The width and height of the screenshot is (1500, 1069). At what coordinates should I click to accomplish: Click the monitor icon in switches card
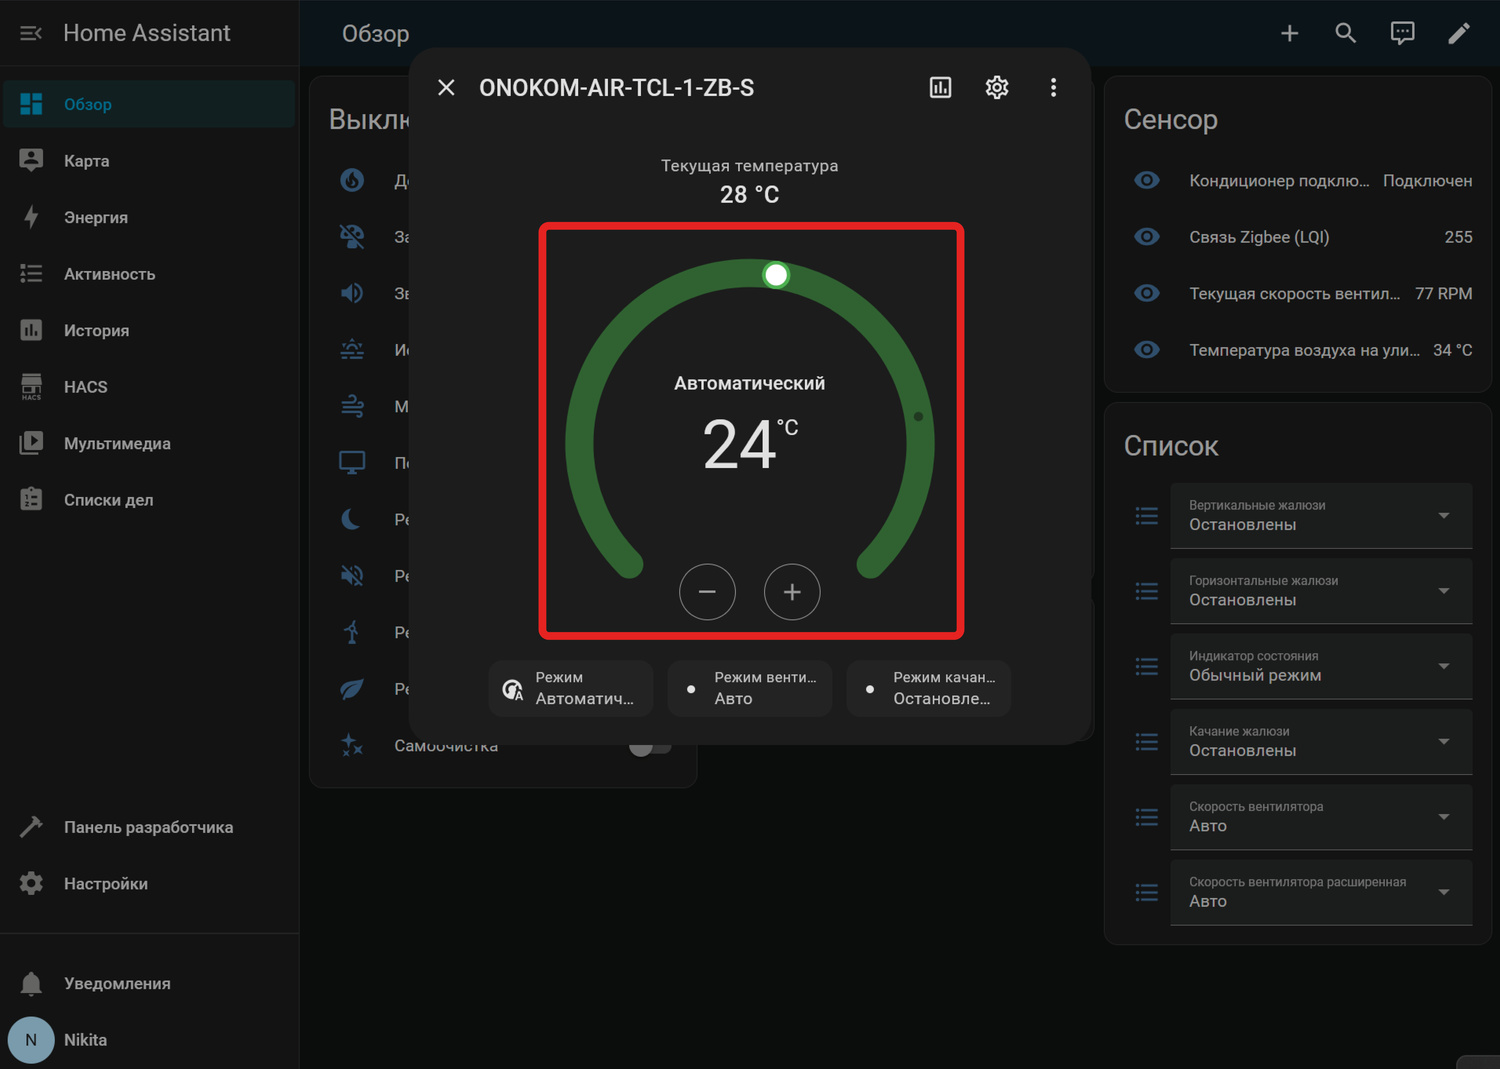352,463
